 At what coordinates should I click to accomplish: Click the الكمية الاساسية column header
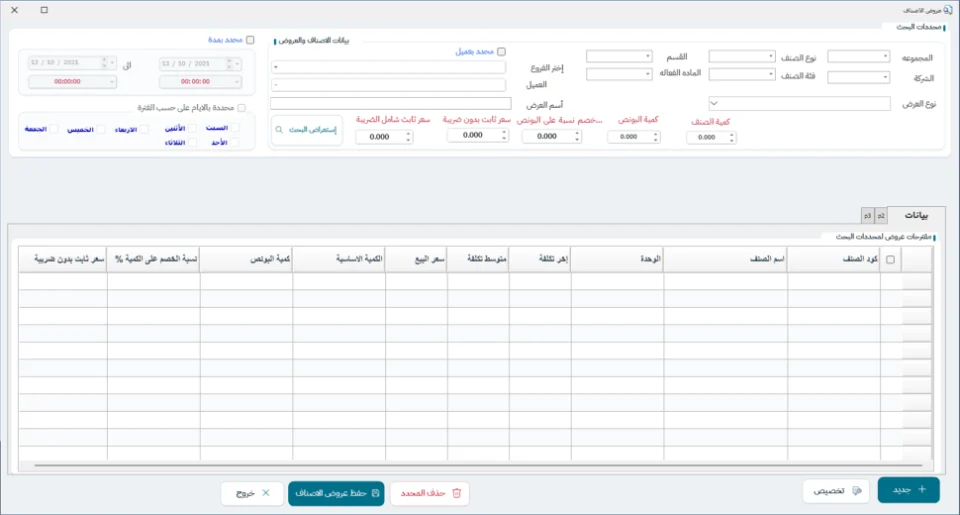tap(339, 259)
